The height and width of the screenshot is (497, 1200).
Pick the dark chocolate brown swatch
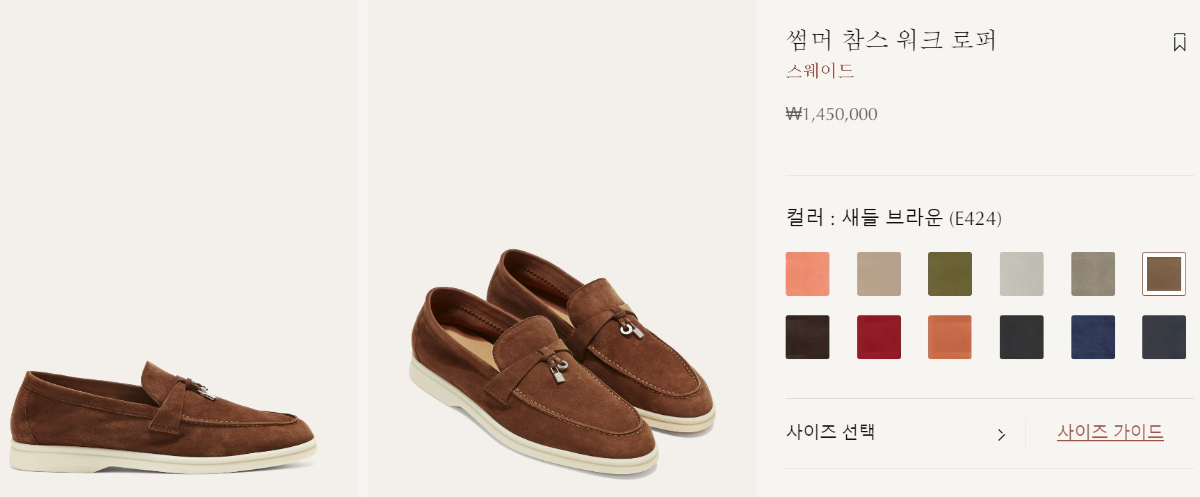point(808,337)
